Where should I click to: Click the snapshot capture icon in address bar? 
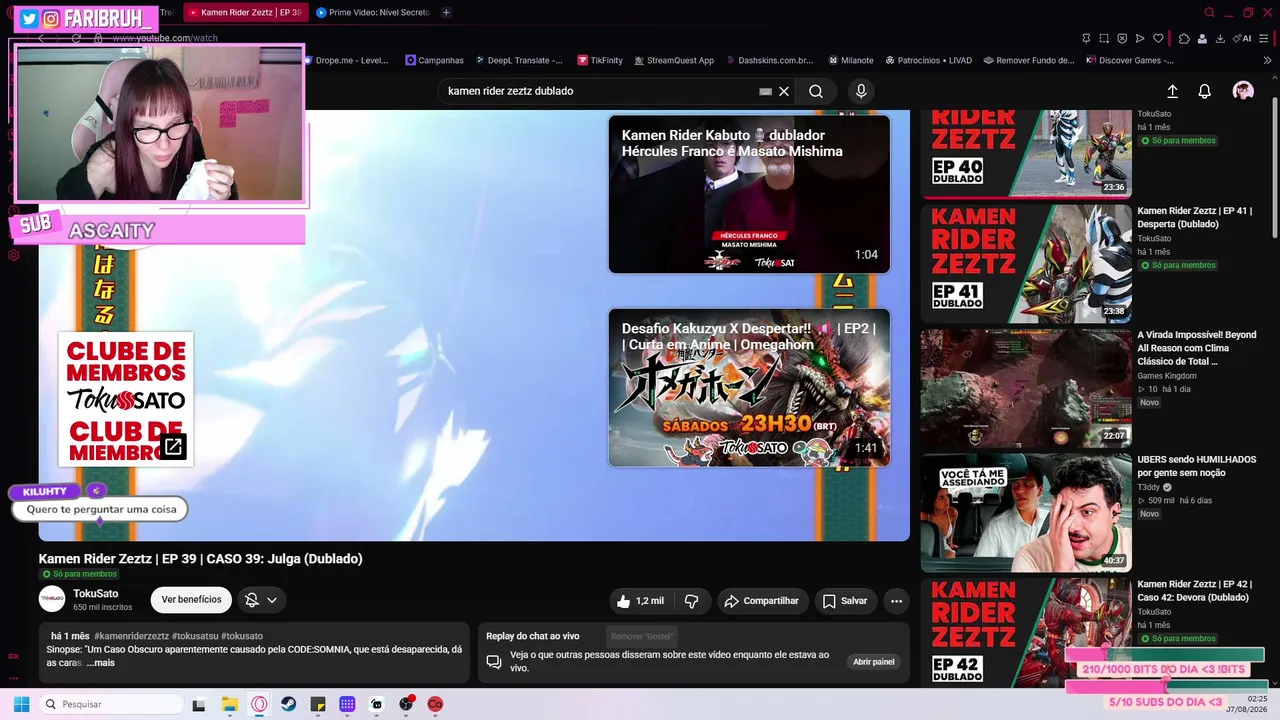pyautogui.click(x=1104, y=38)
